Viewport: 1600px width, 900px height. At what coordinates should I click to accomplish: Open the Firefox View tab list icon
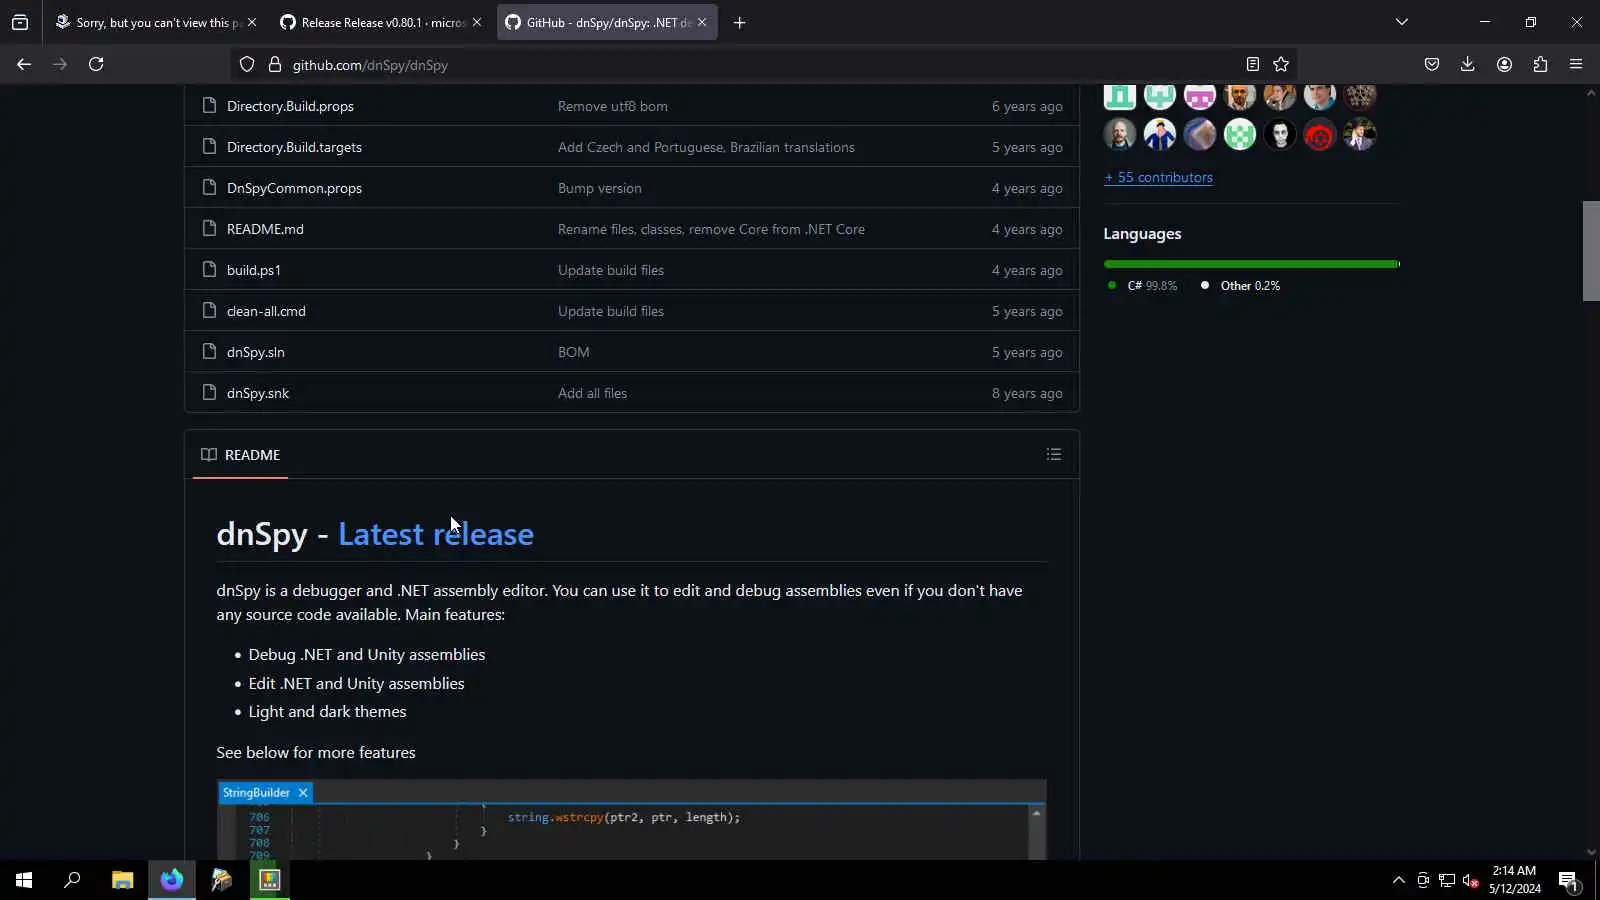pos(20,22)
